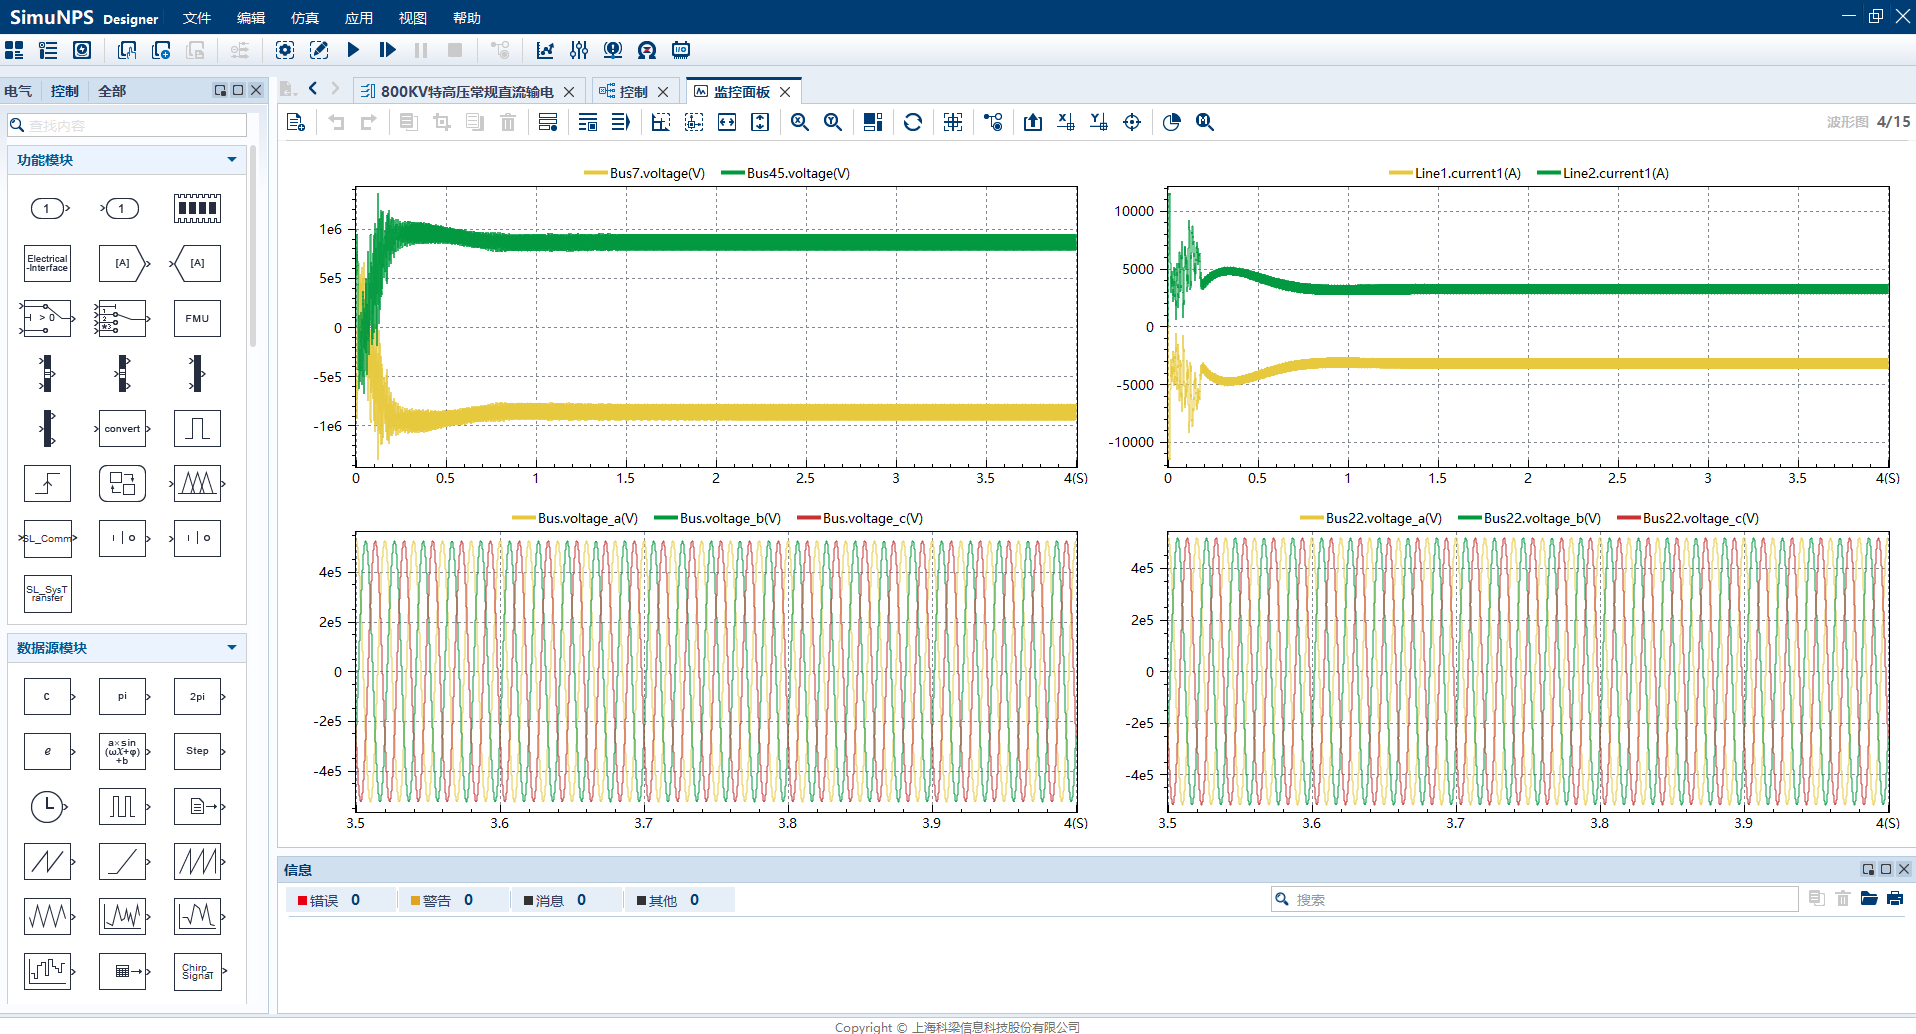This screenshot has height=1034, width=1916.
Task: Export waveform data with upload icon
Action: click(1033, 122)
